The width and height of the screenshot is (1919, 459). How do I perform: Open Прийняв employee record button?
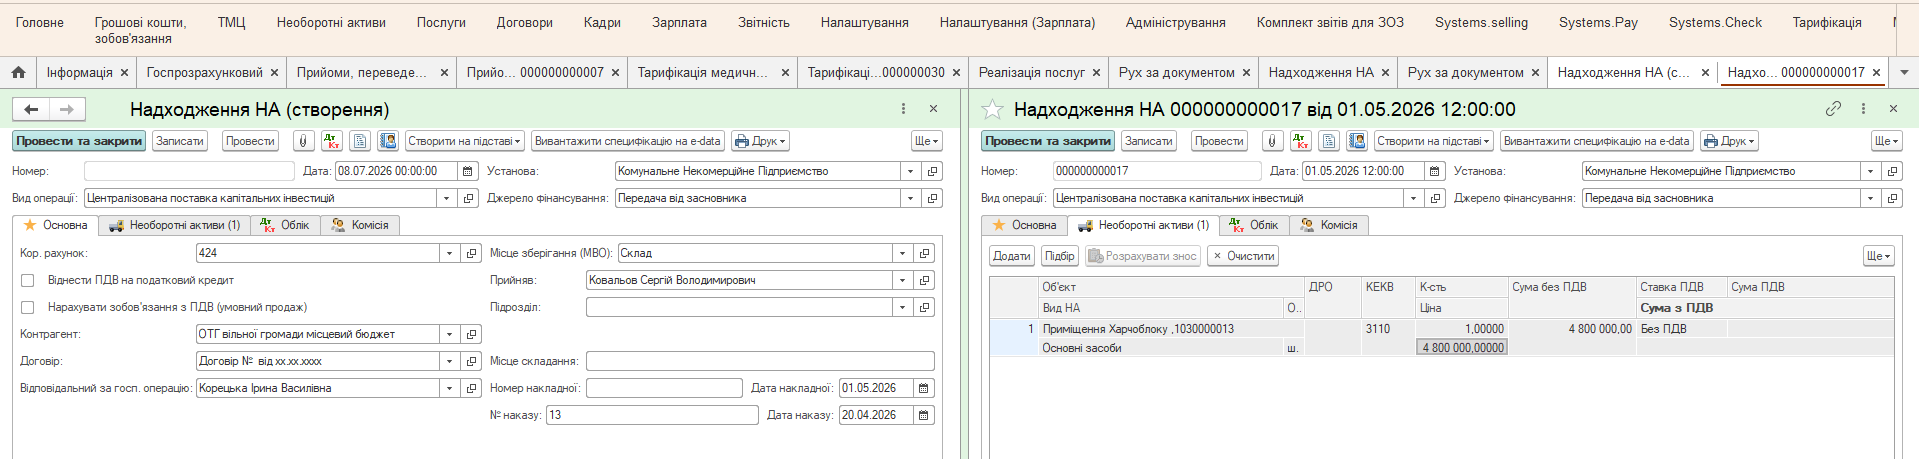point(925,280)
